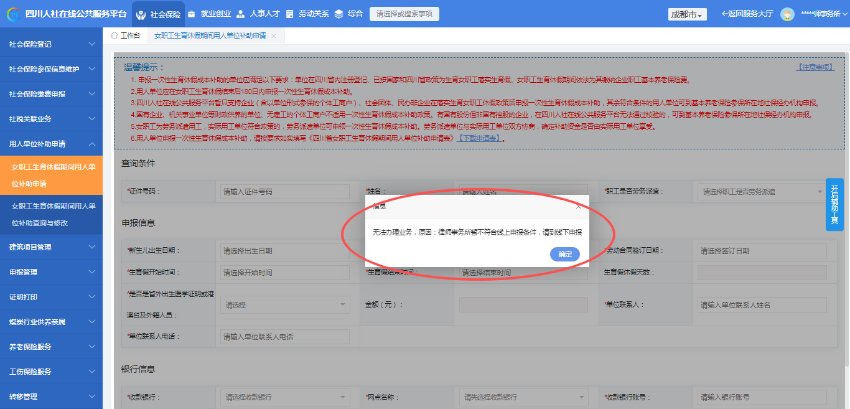Expand 建筑项目管理 in the sidebar
This screenshot has width=850, height=409.
[x=51, y=247]
